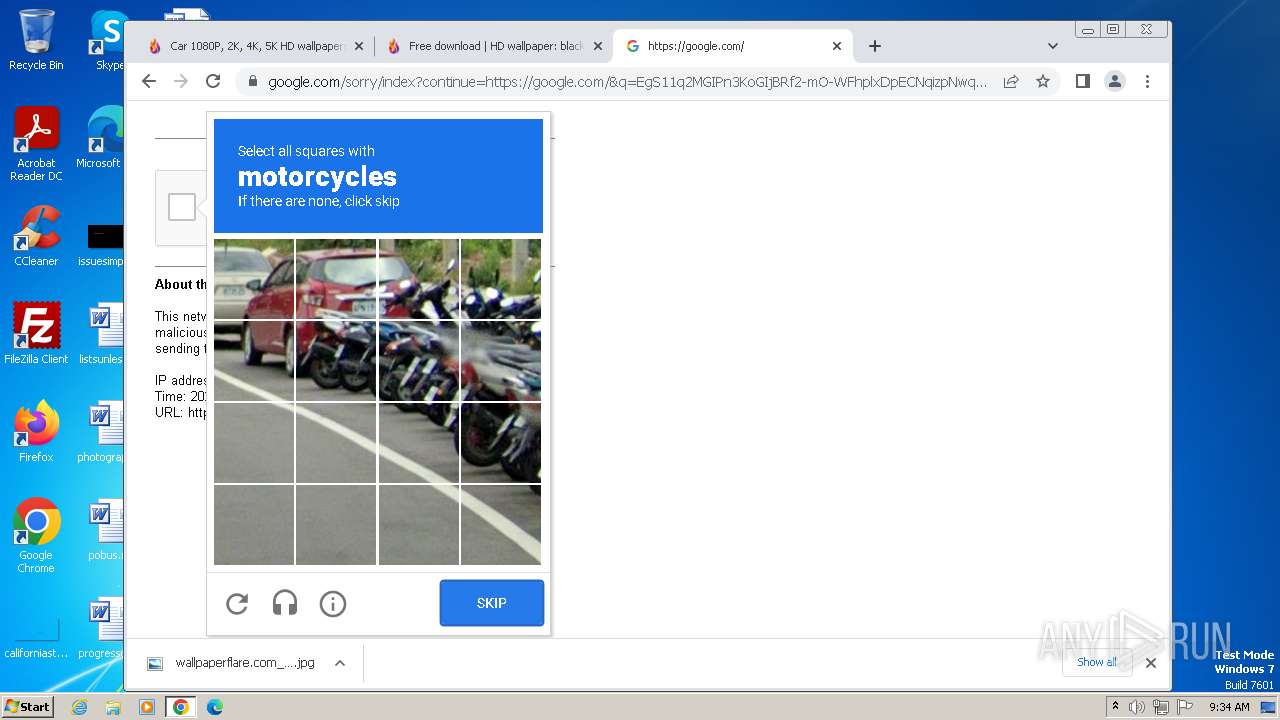This screenshot has height=720, width=1280.
Task: Open Internet Explorer from taskbar
Action: click(x=80, y=707)
